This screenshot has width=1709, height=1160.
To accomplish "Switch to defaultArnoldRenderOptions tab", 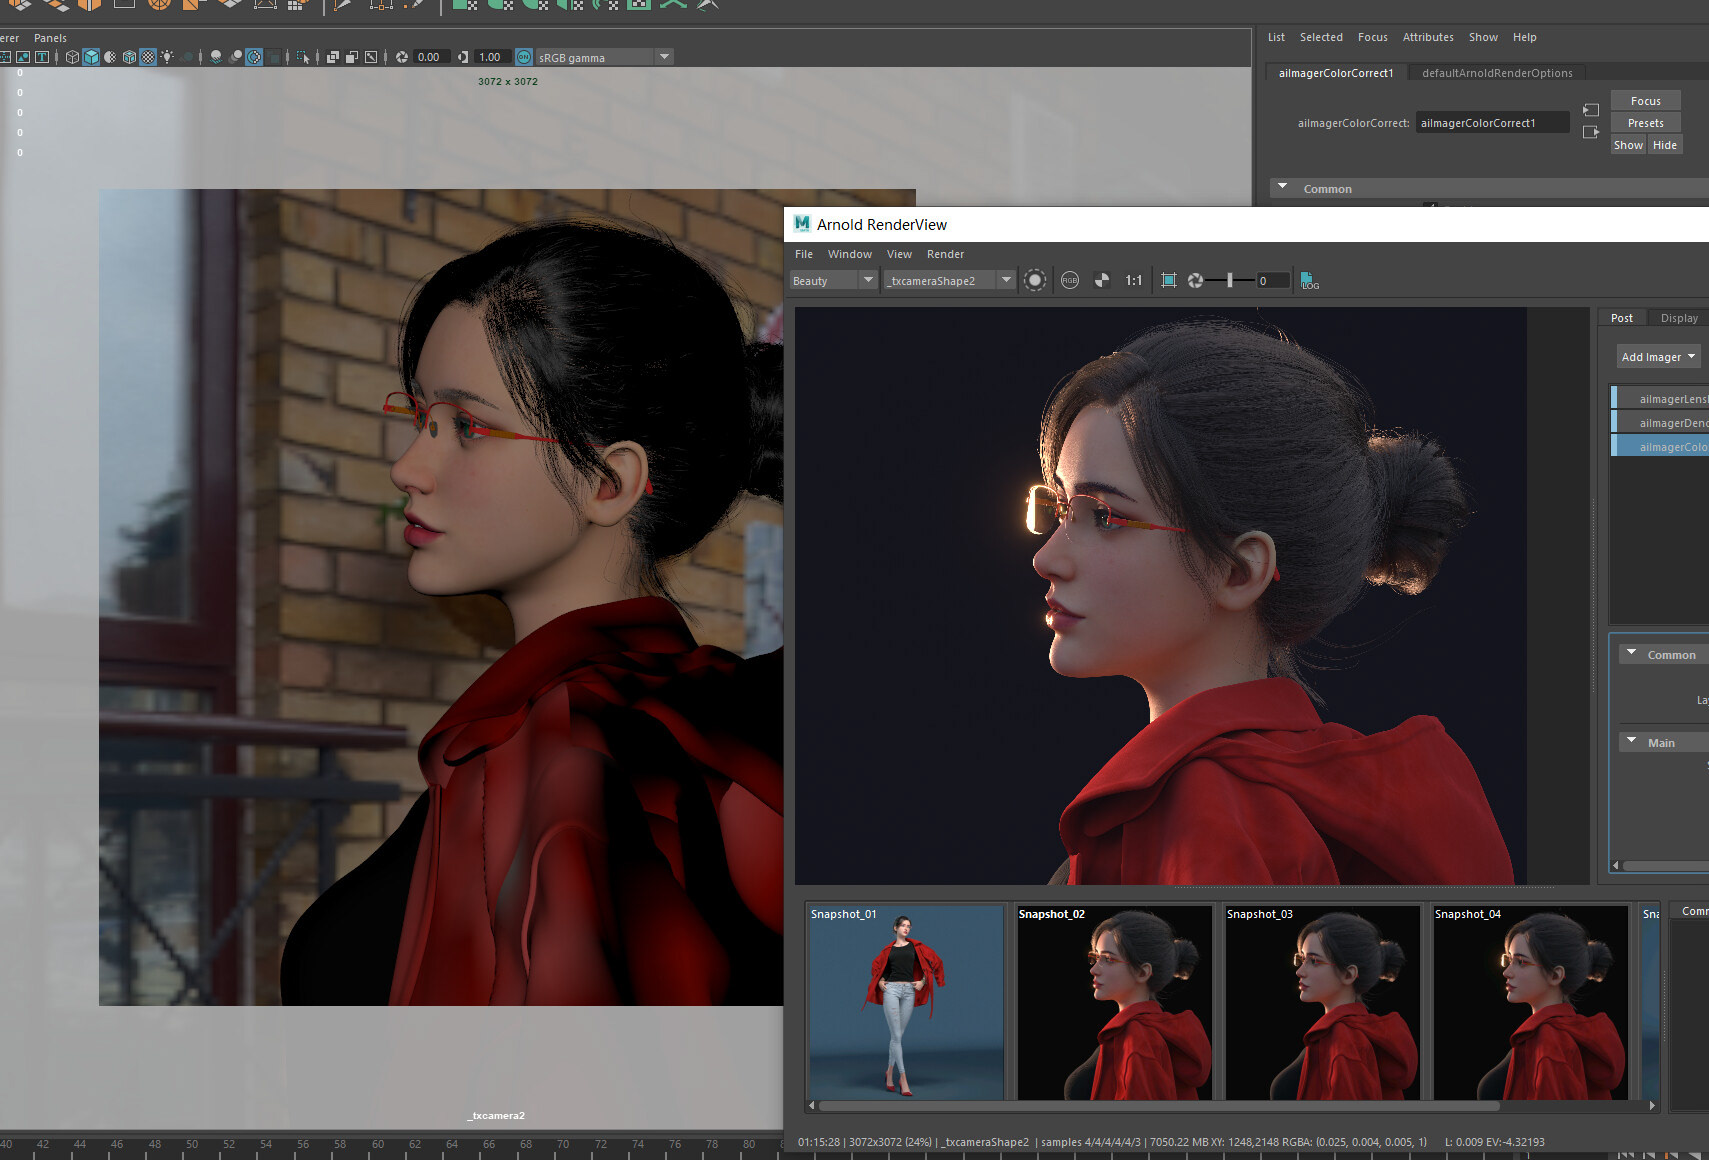I will 1496,73.
